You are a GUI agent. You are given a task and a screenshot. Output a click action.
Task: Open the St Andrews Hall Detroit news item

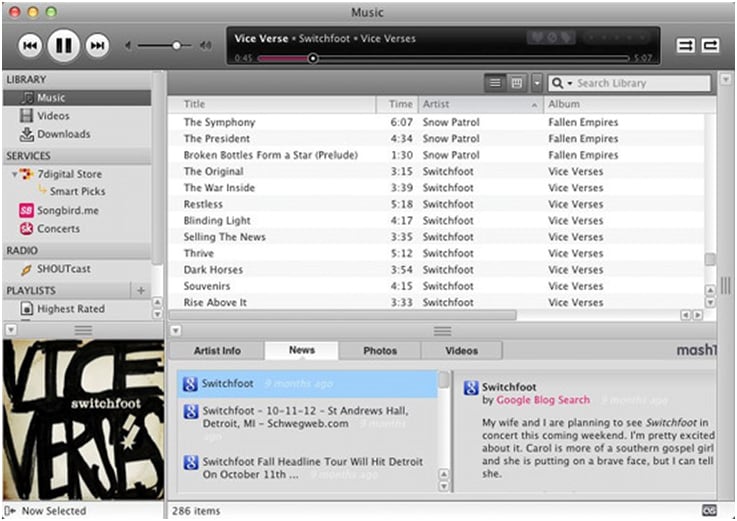click(x=307, y=423)
